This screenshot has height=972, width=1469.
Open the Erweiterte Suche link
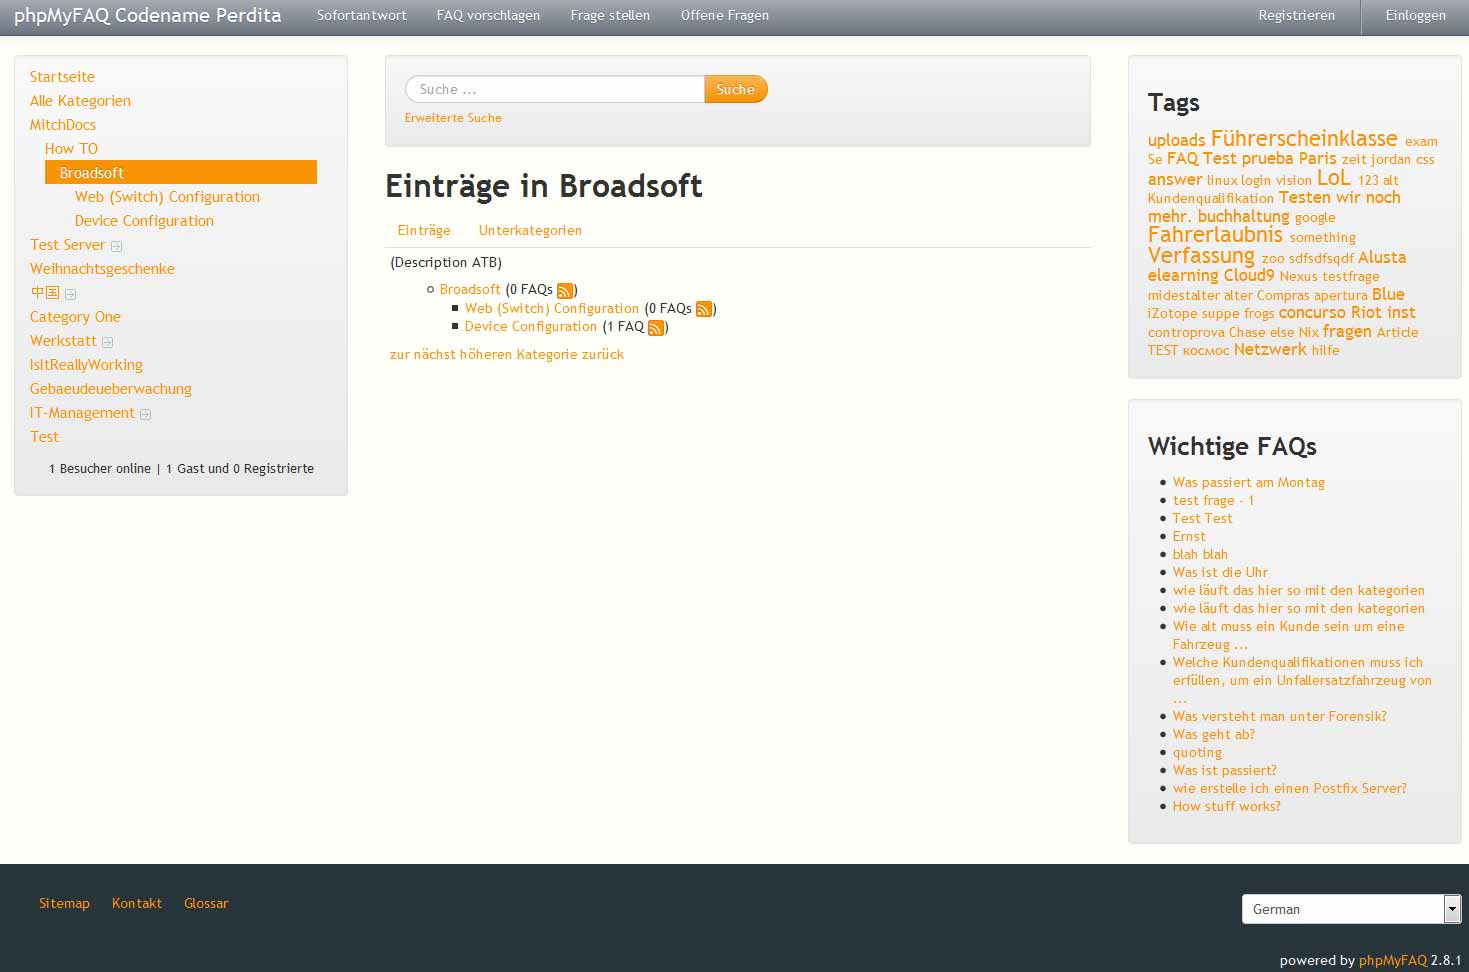point(453,118)
